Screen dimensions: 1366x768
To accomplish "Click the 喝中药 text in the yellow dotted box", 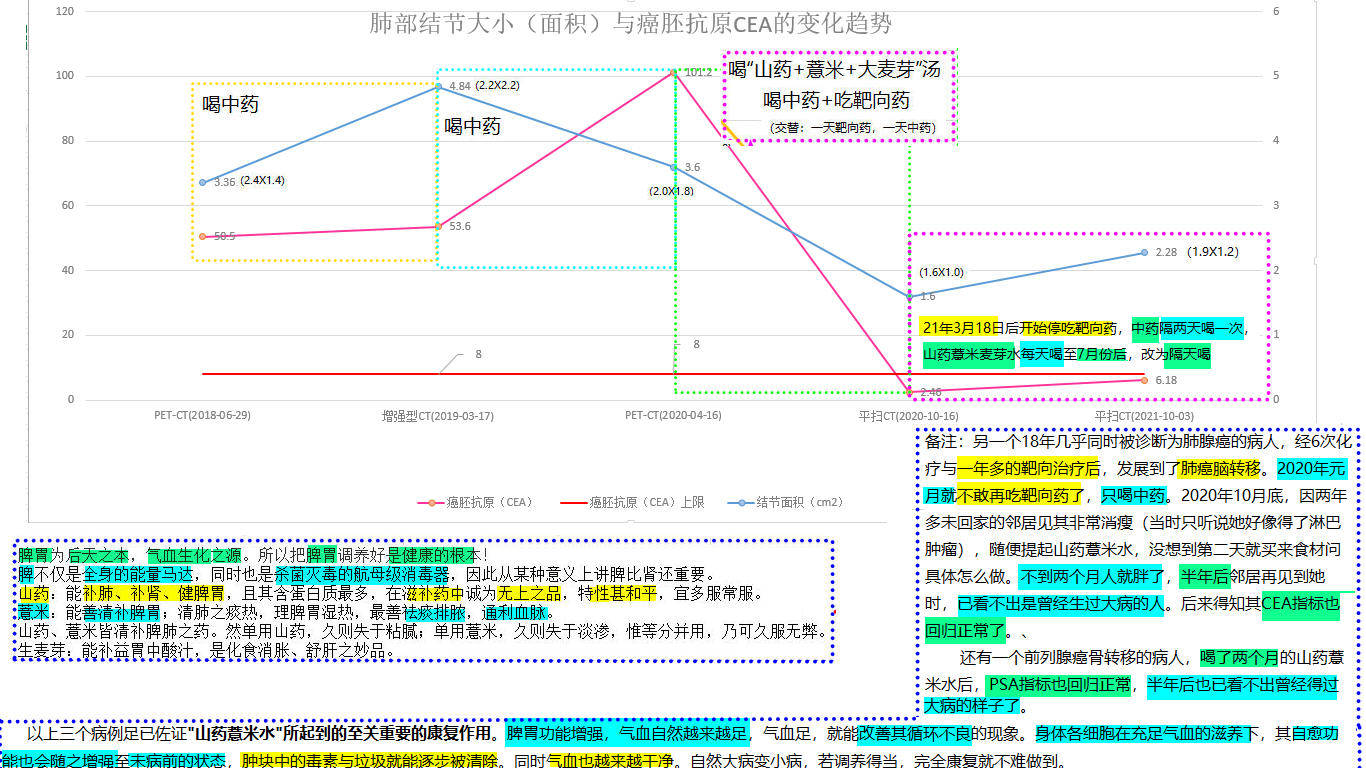I will coord(230,104).
